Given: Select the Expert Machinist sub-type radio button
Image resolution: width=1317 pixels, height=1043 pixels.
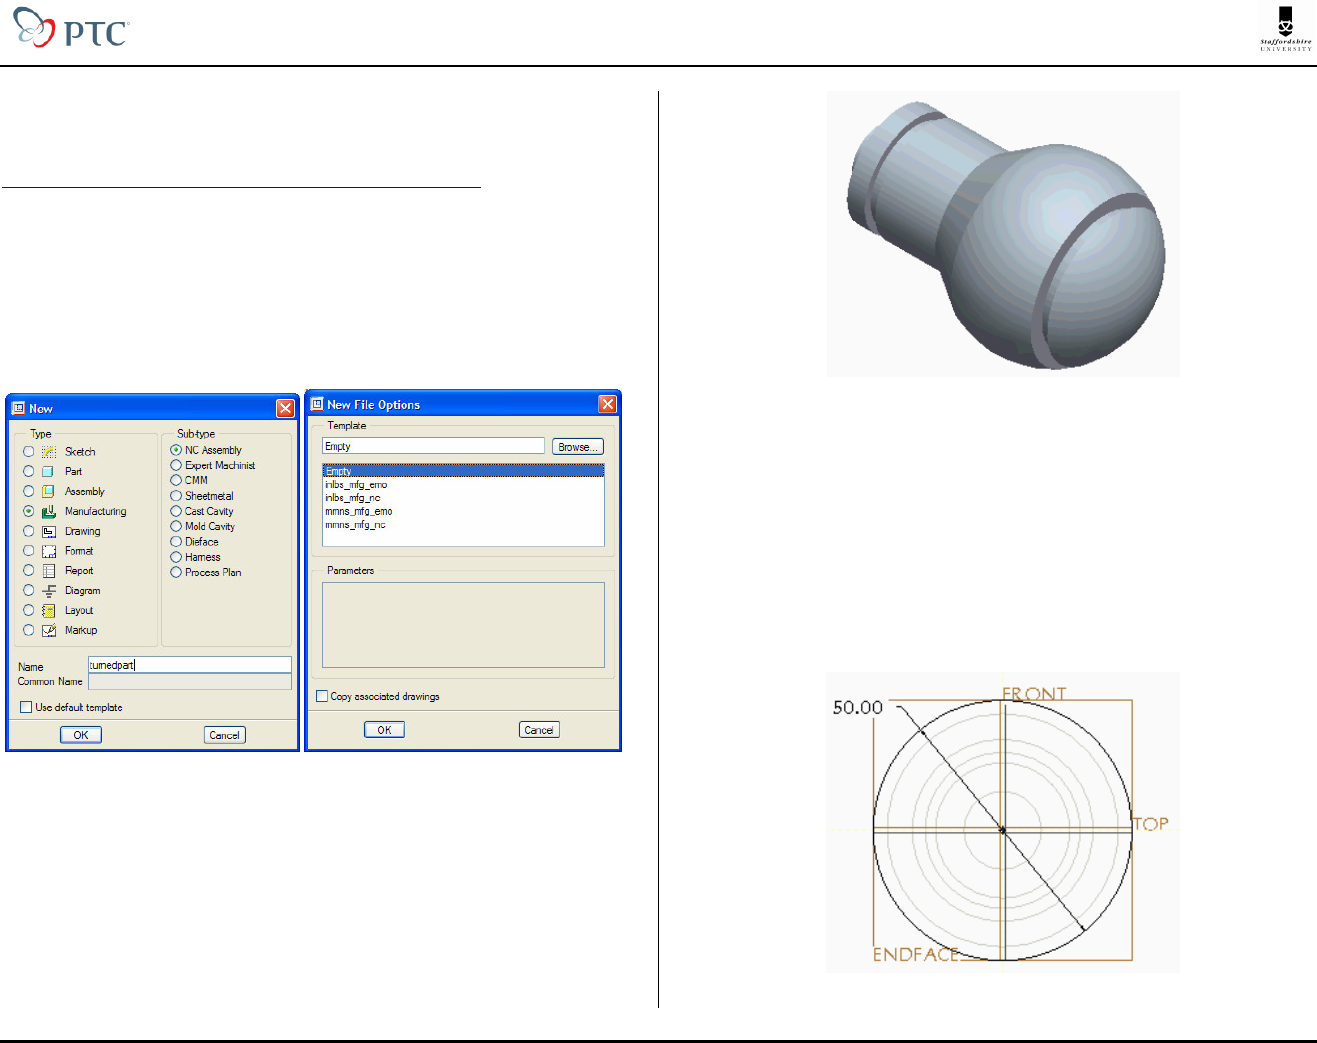Looking at the screenshot, I should pos(176,465).
